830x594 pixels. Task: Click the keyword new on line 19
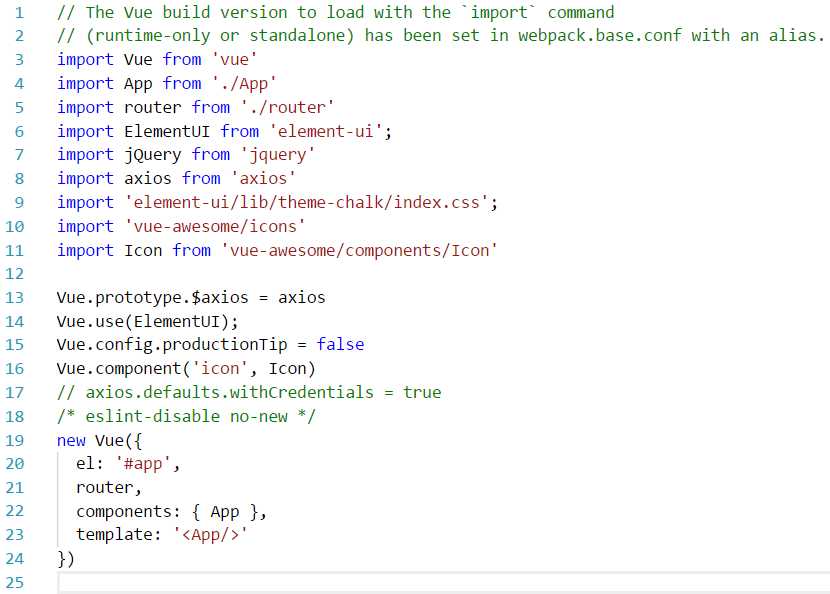71,440
